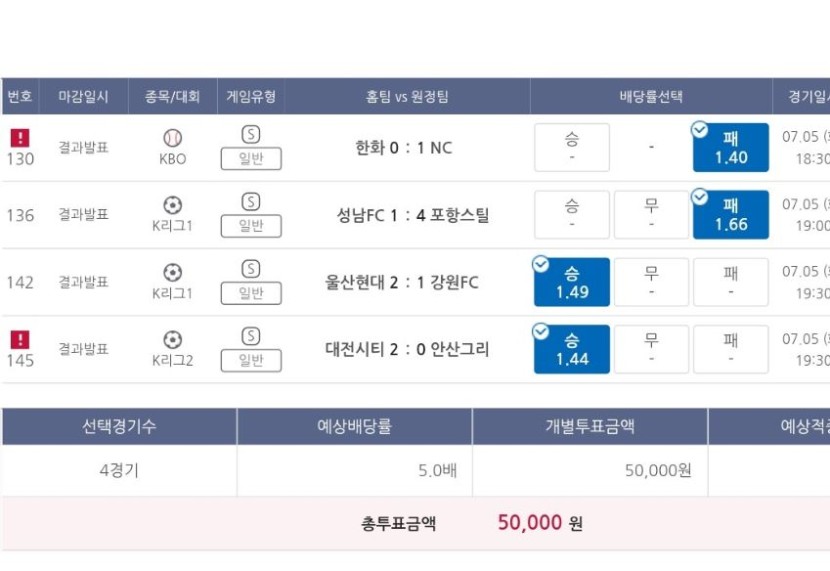The image size is (830, 571).
Task: Click soccer ball icon for game 142
Action: point(173,273)
